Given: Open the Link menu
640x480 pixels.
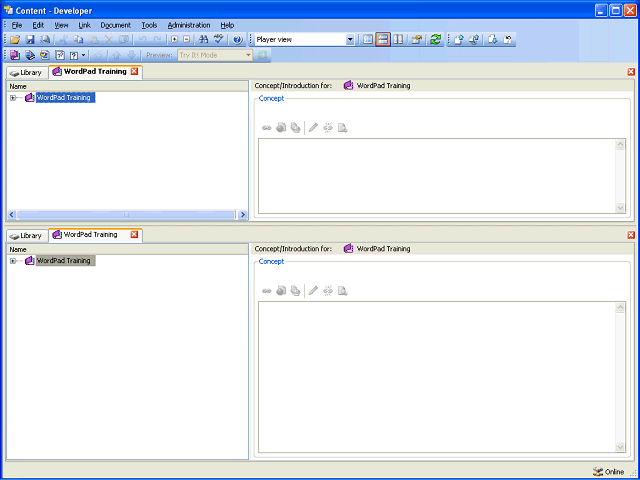Looking at the screenshot, I should 84,25.
